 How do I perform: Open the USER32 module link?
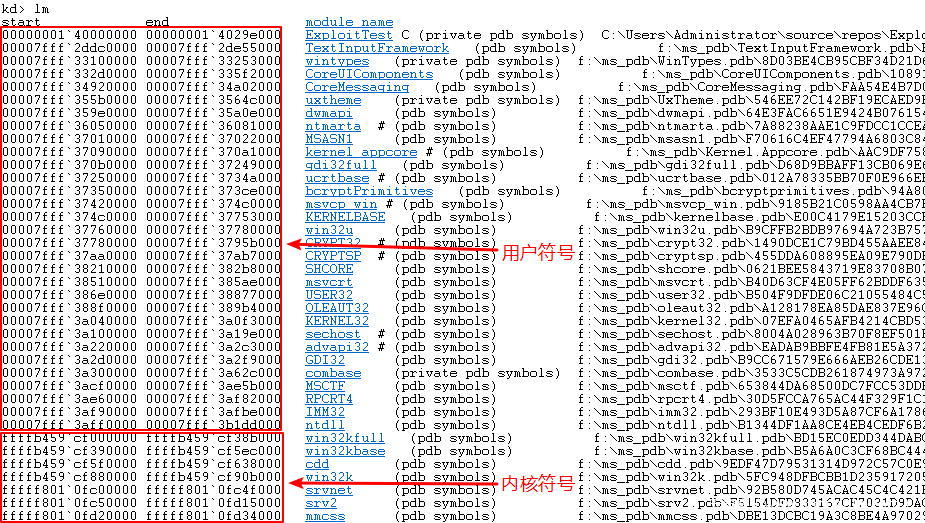[x=329, y=295]
